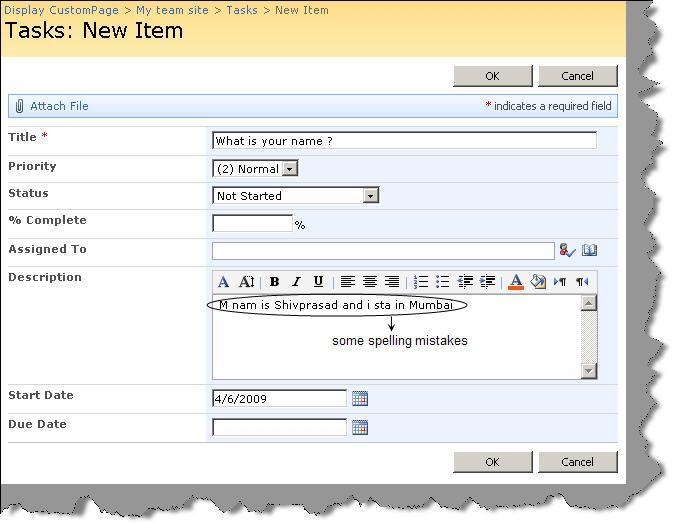Click the description scrollbar down arrow
Screen dimensions: 673x523
tap(589, 371)
